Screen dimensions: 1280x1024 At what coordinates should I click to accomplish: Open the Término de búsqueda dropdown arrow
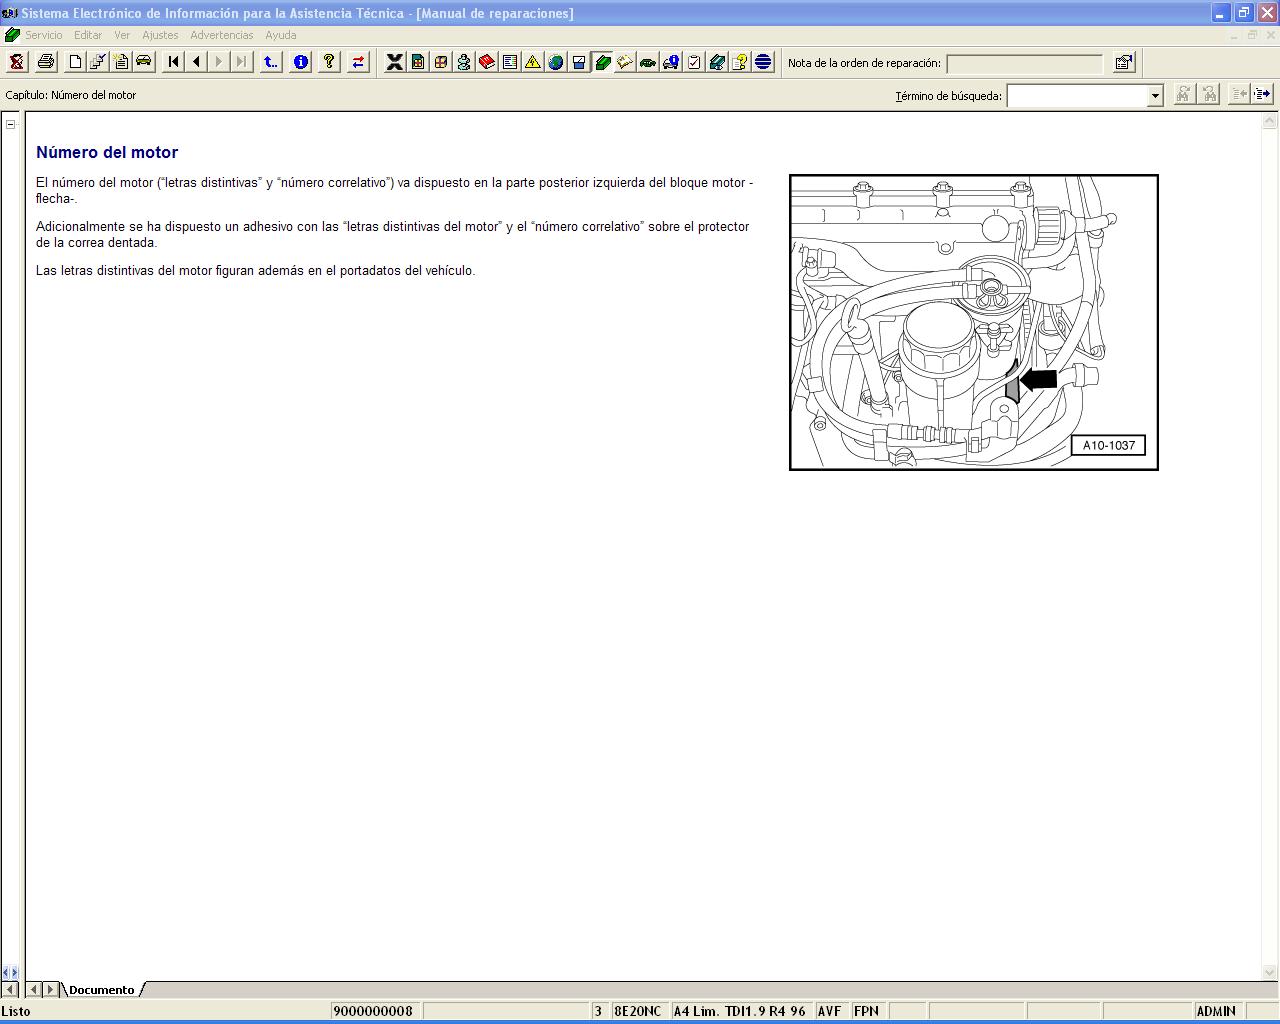click(x=1155, y=96)
